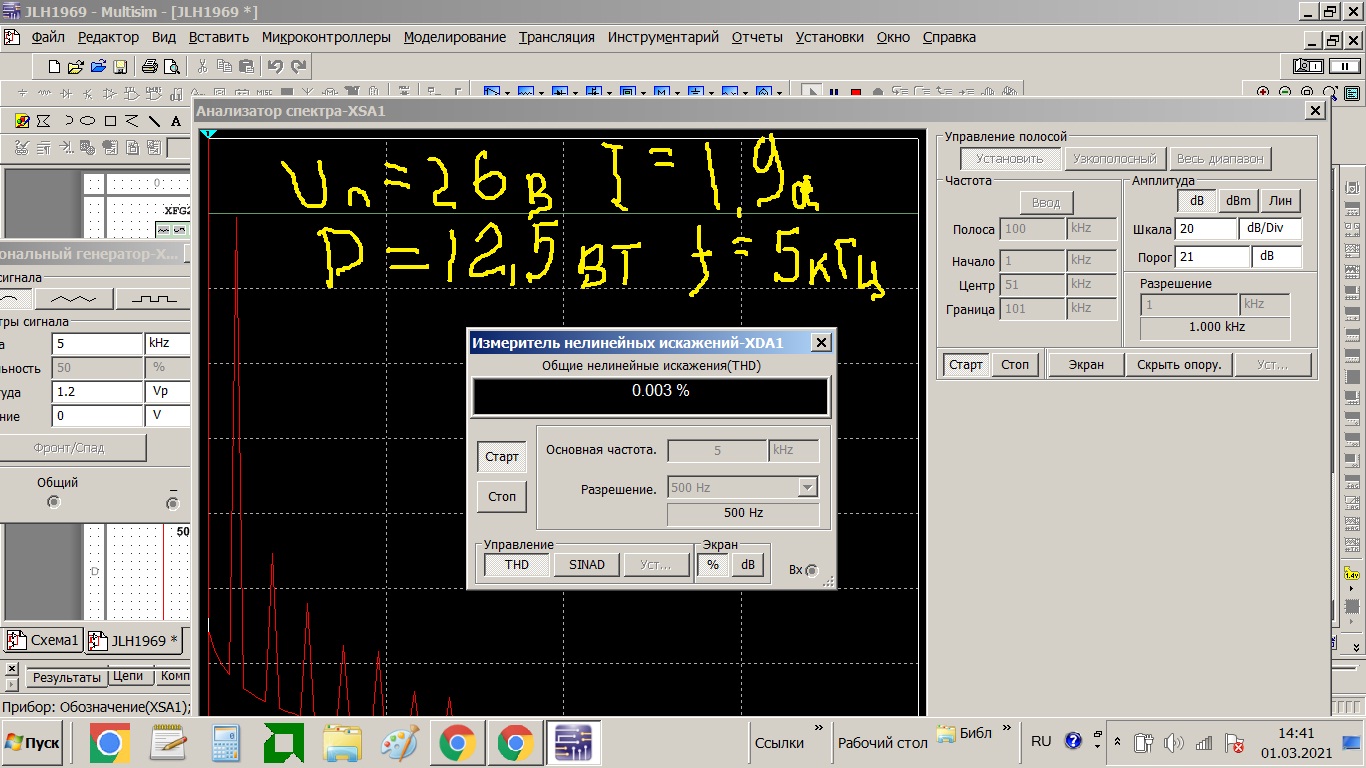The width and height of the screenshot is (1366, 768).
Task: Select triangle waveform in function generator
Action: pos(74,299)
